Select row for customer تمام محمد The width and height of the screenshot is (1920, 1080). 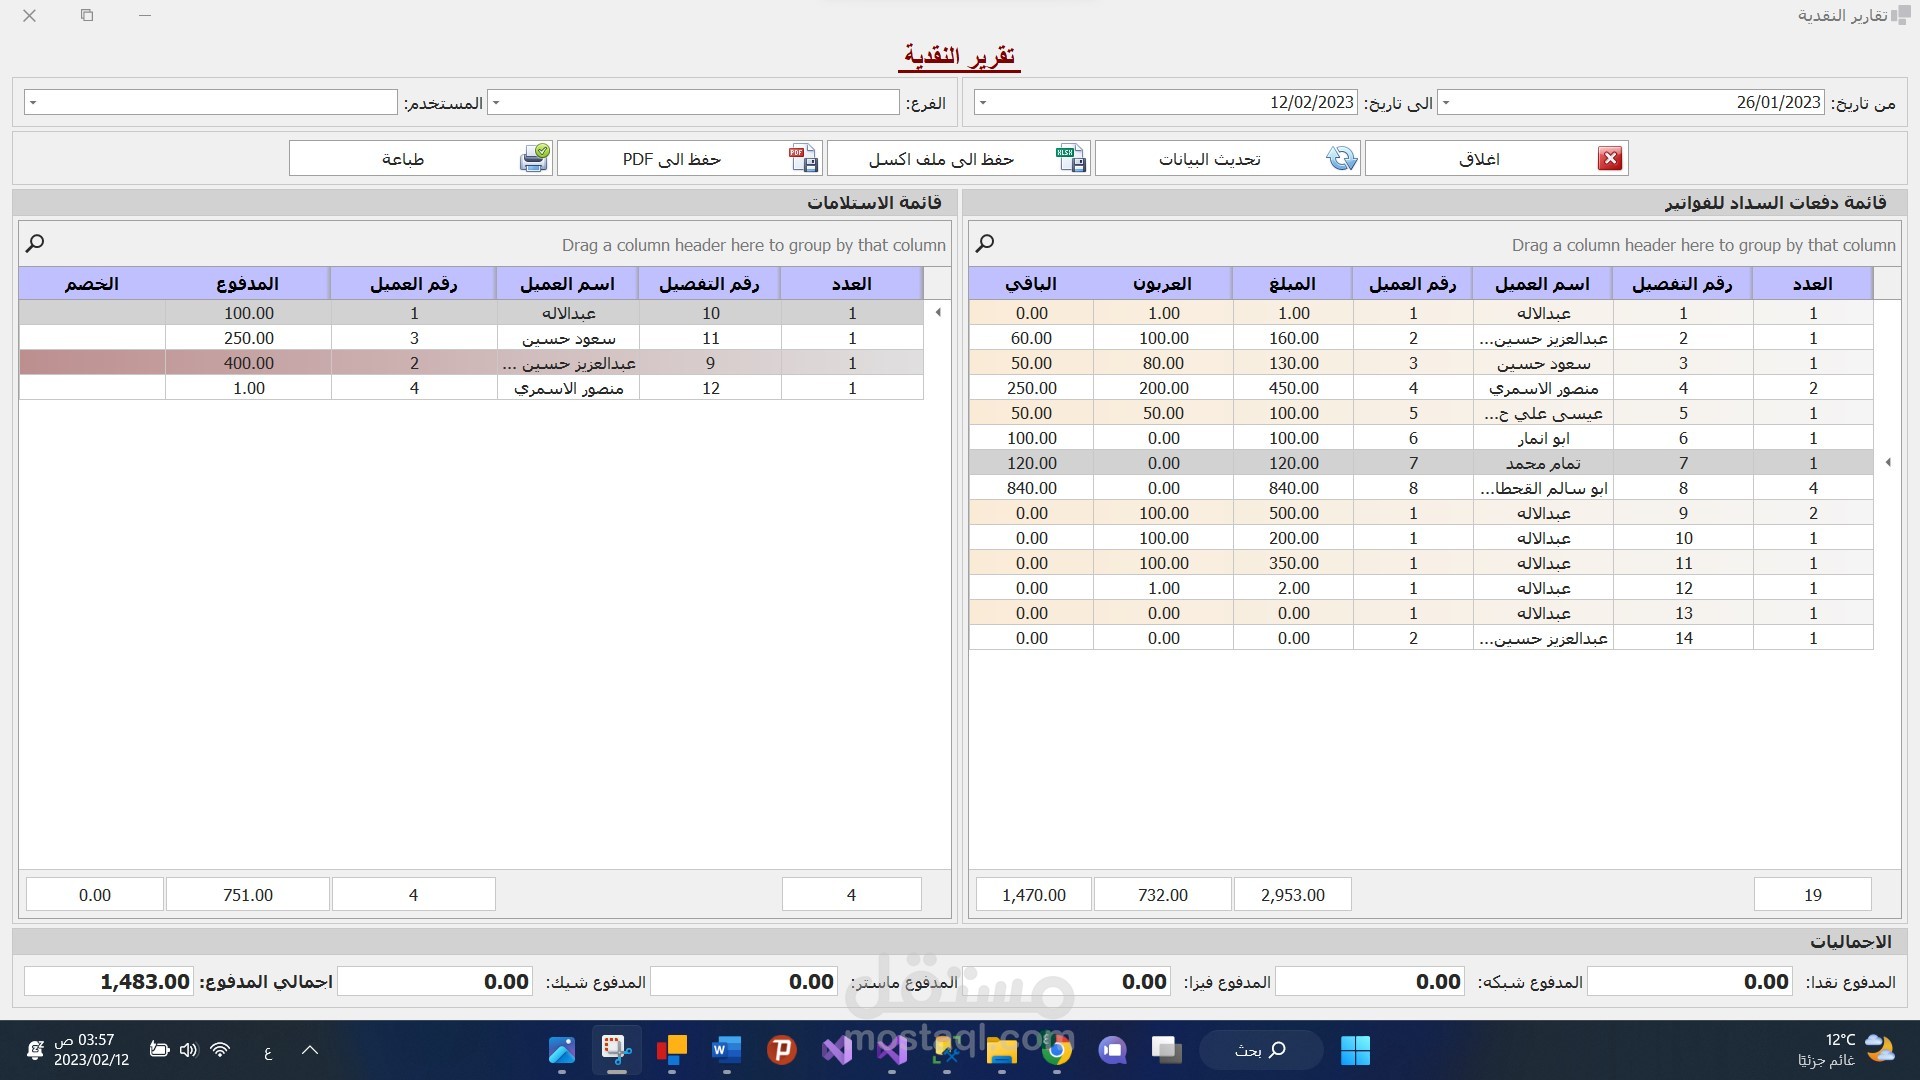point(1542,463)
